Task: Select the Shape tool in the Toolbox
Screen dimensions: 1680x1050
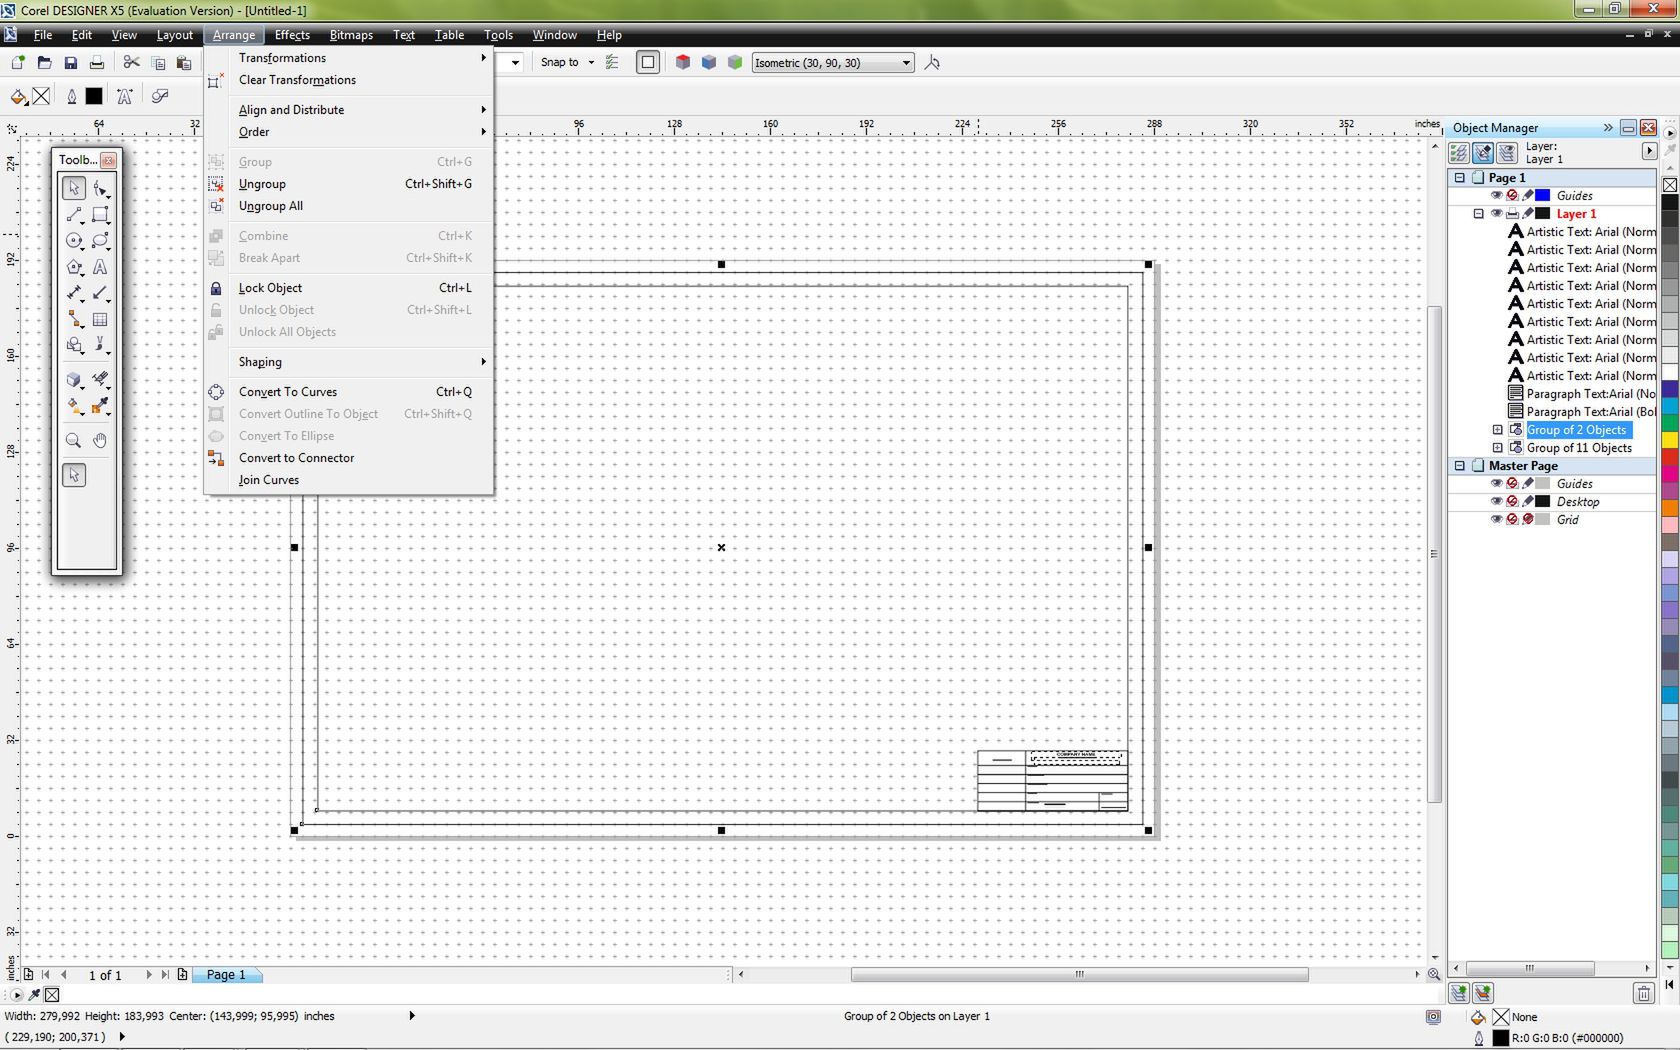Action: coord(101,188)
